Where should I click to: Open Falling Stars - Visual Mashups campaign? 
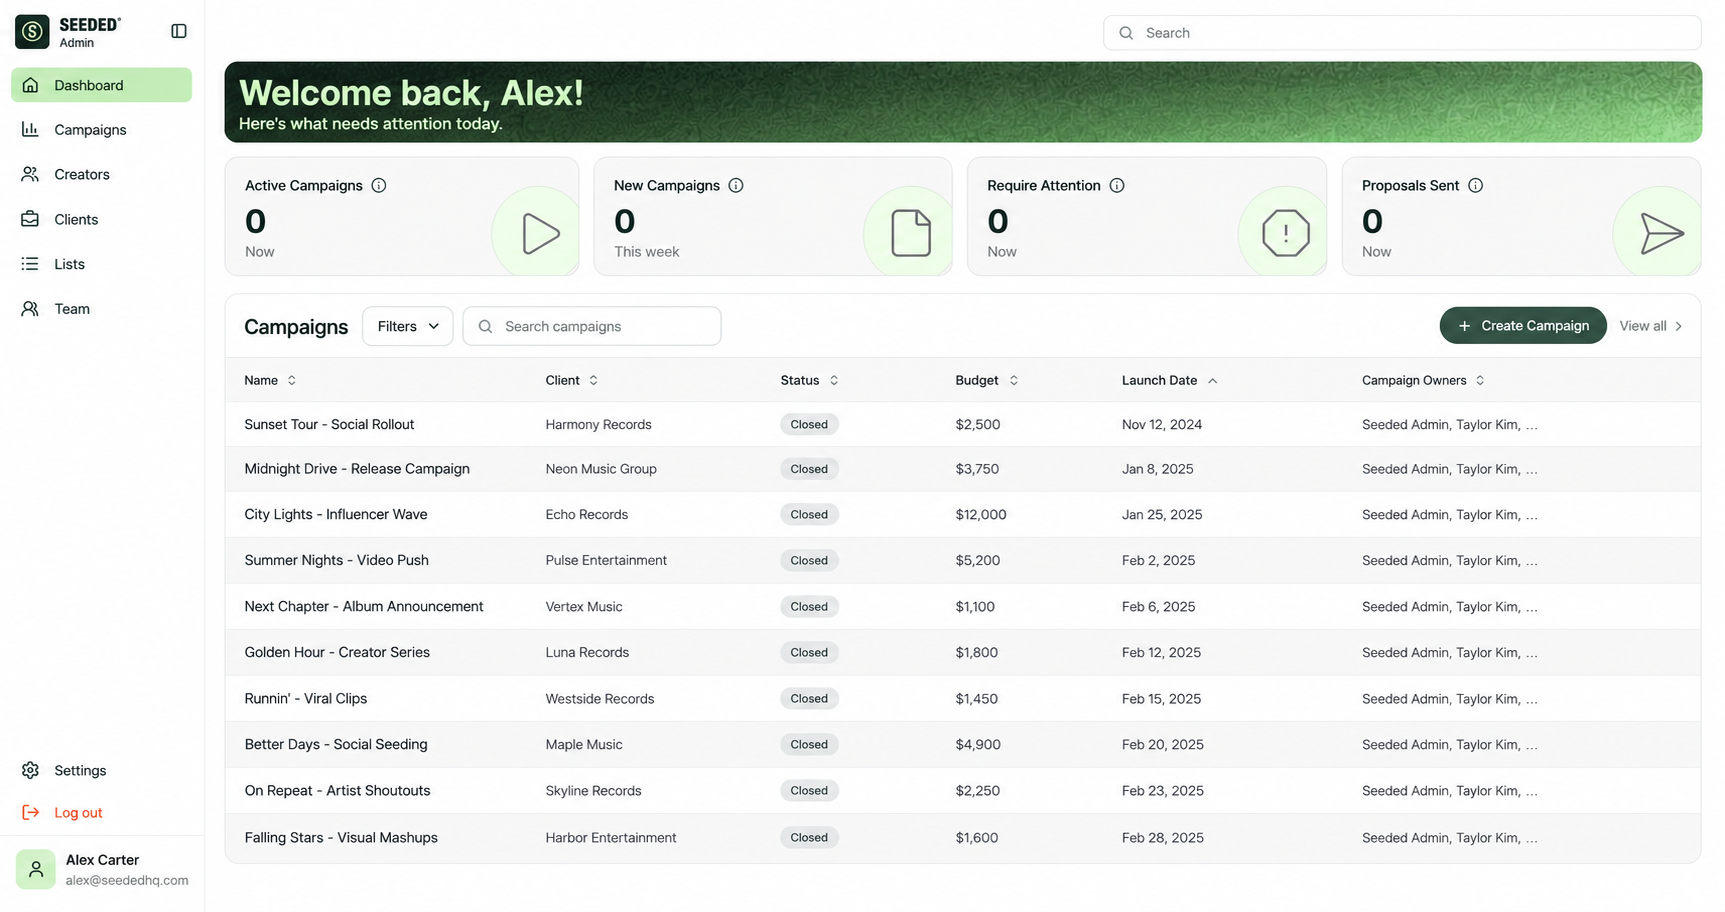click(341, 837)
